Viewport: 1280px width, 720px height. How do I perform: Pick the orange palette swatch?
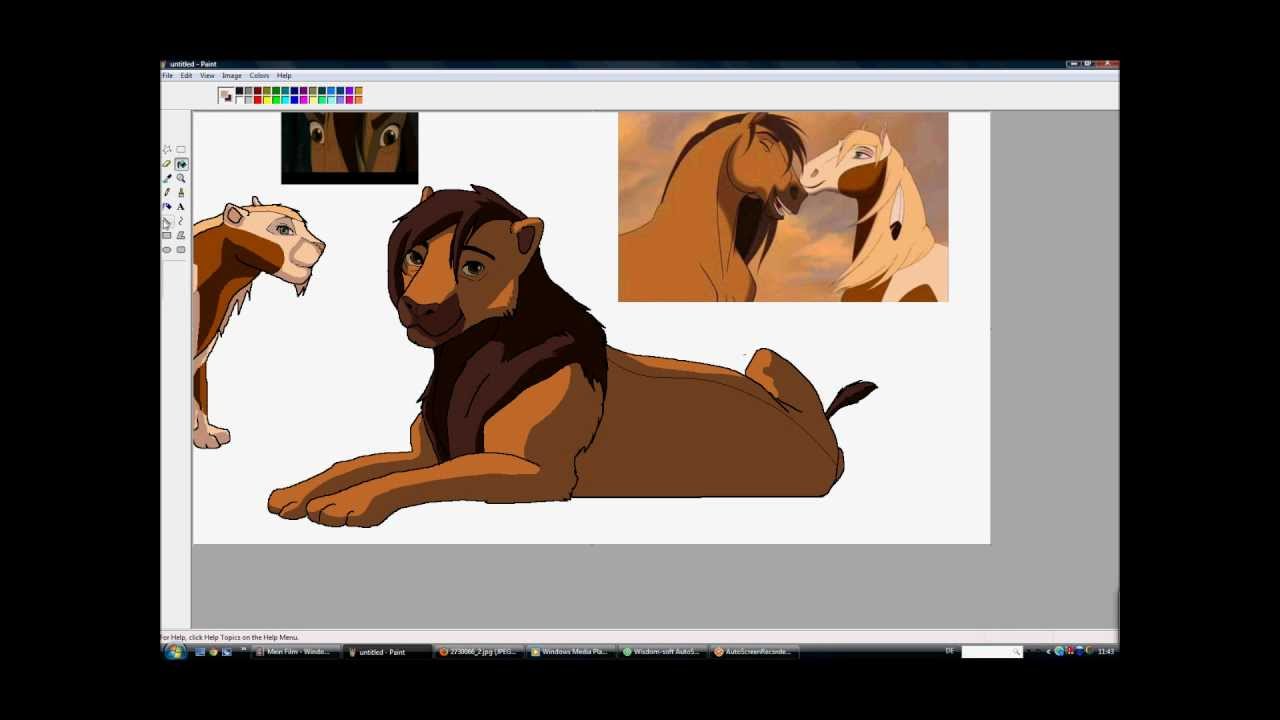[x=359, y=100]
